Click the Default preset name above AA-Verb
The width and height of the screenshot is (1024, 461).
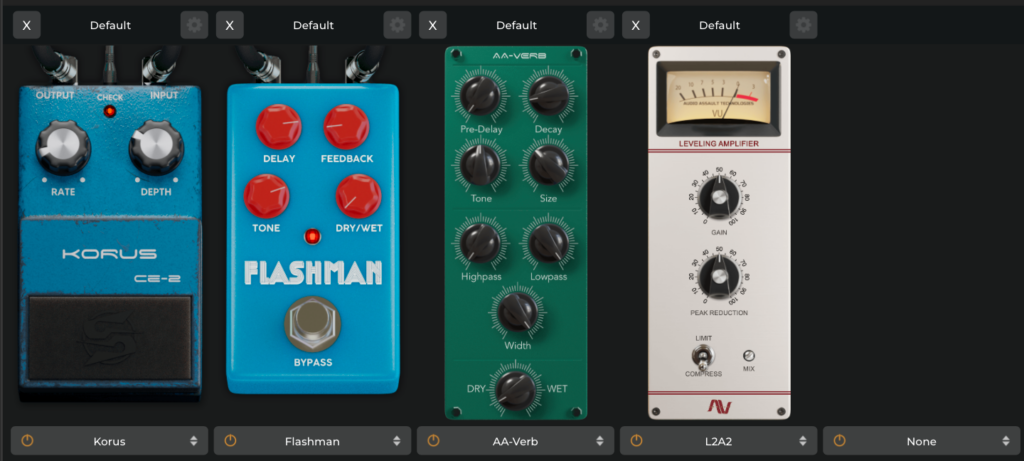coord(516,25)
